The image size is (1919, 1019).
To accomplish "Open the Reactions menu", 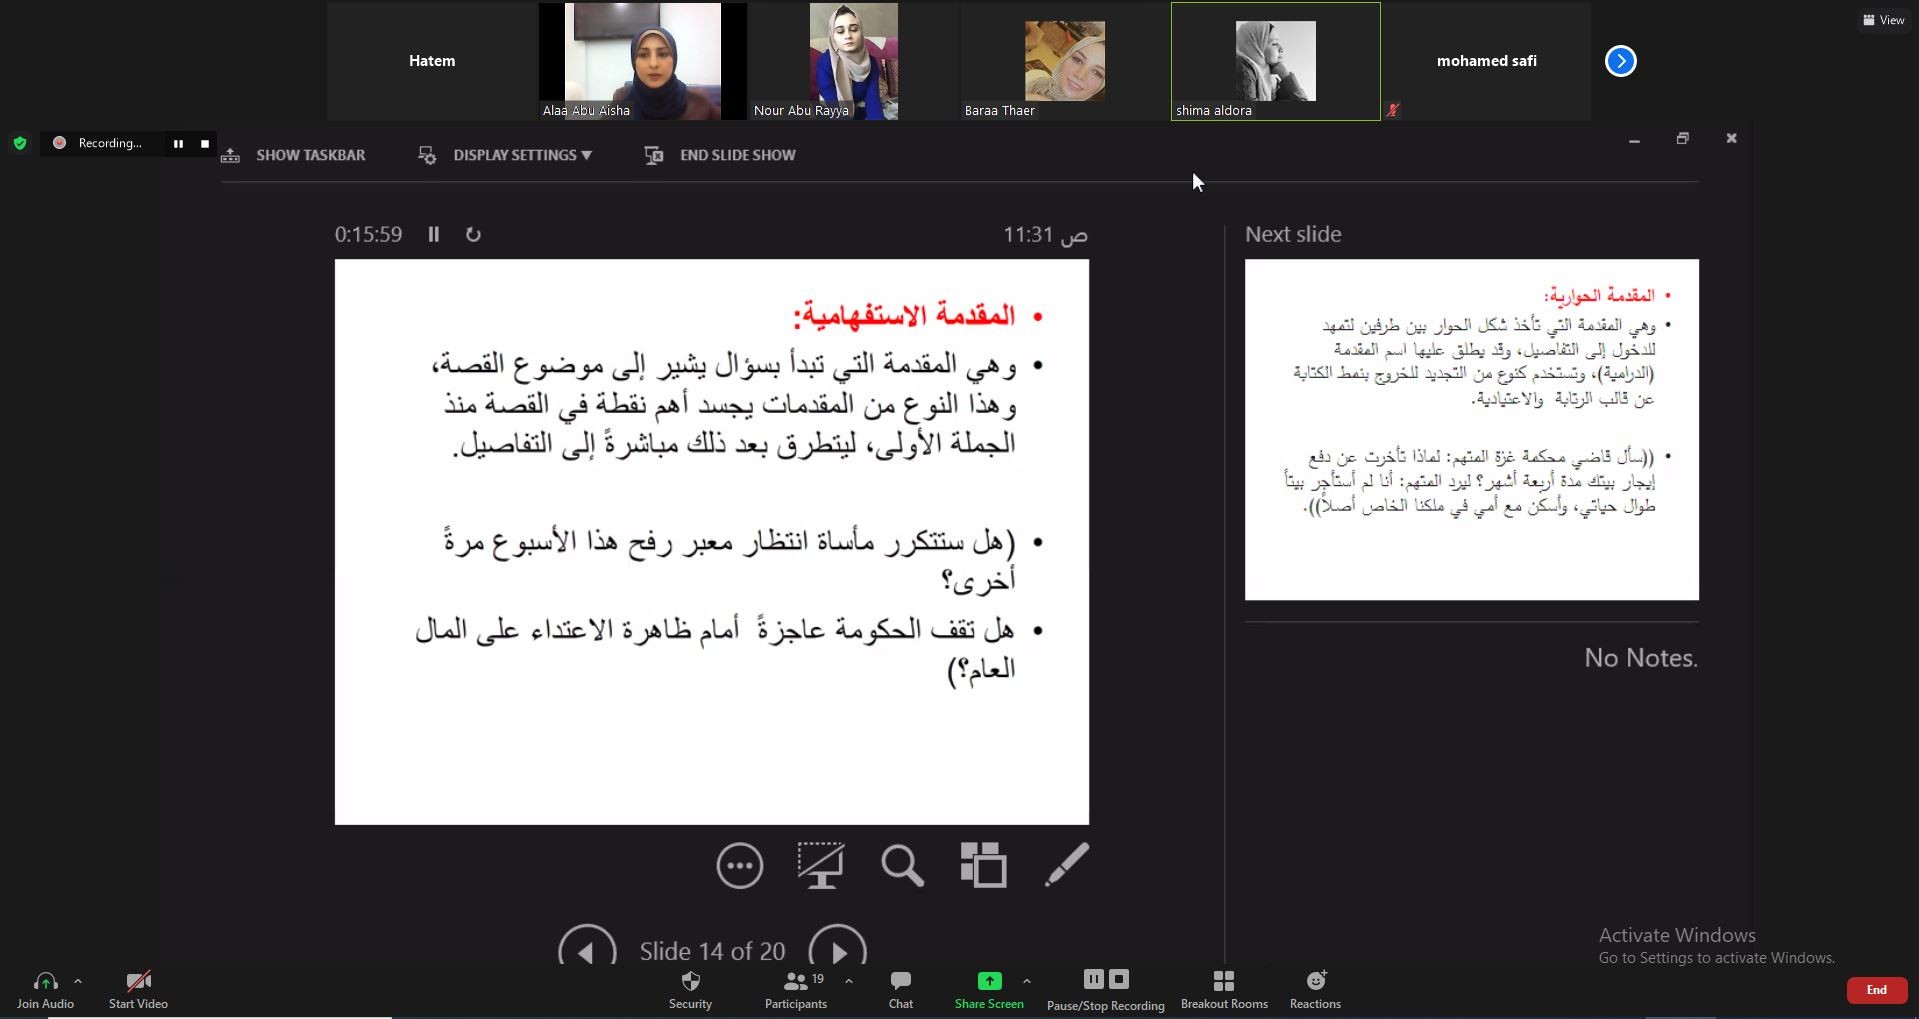I will click(x=1315, y=989).
